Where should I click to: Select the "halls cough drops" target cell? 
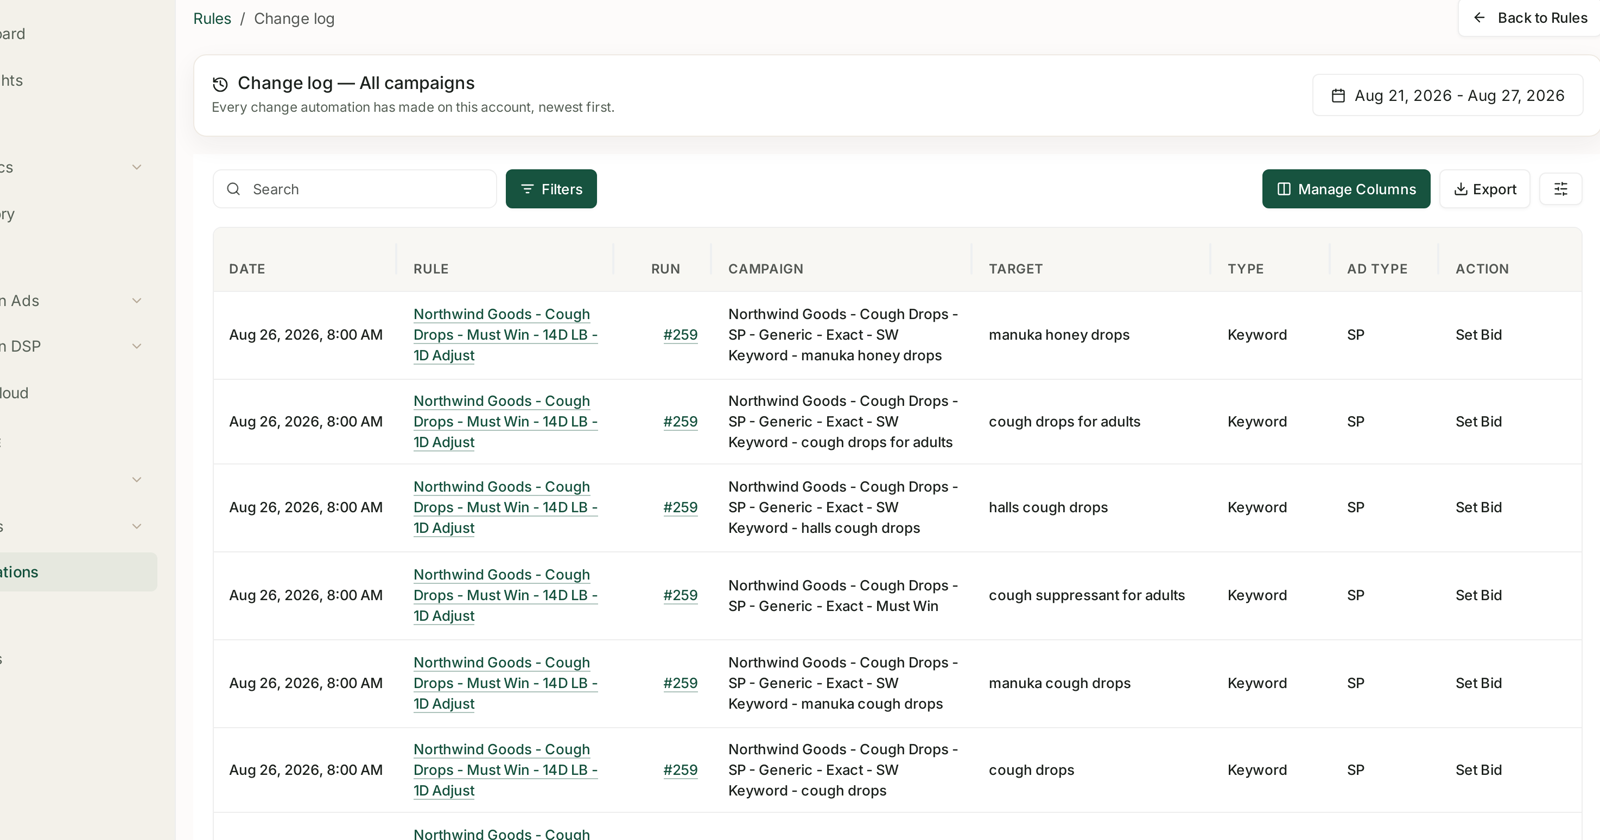pyautogui.click(x=1048, y=507)
